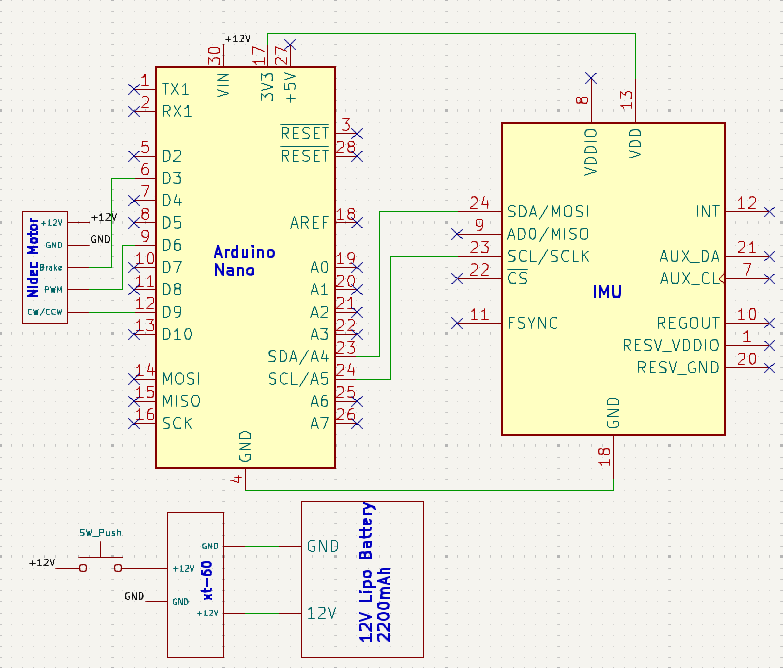Viewport: 783px width, 668px height.
Task: Click the +12V power label above VIN pin
Action: click(x=238, y=38)
